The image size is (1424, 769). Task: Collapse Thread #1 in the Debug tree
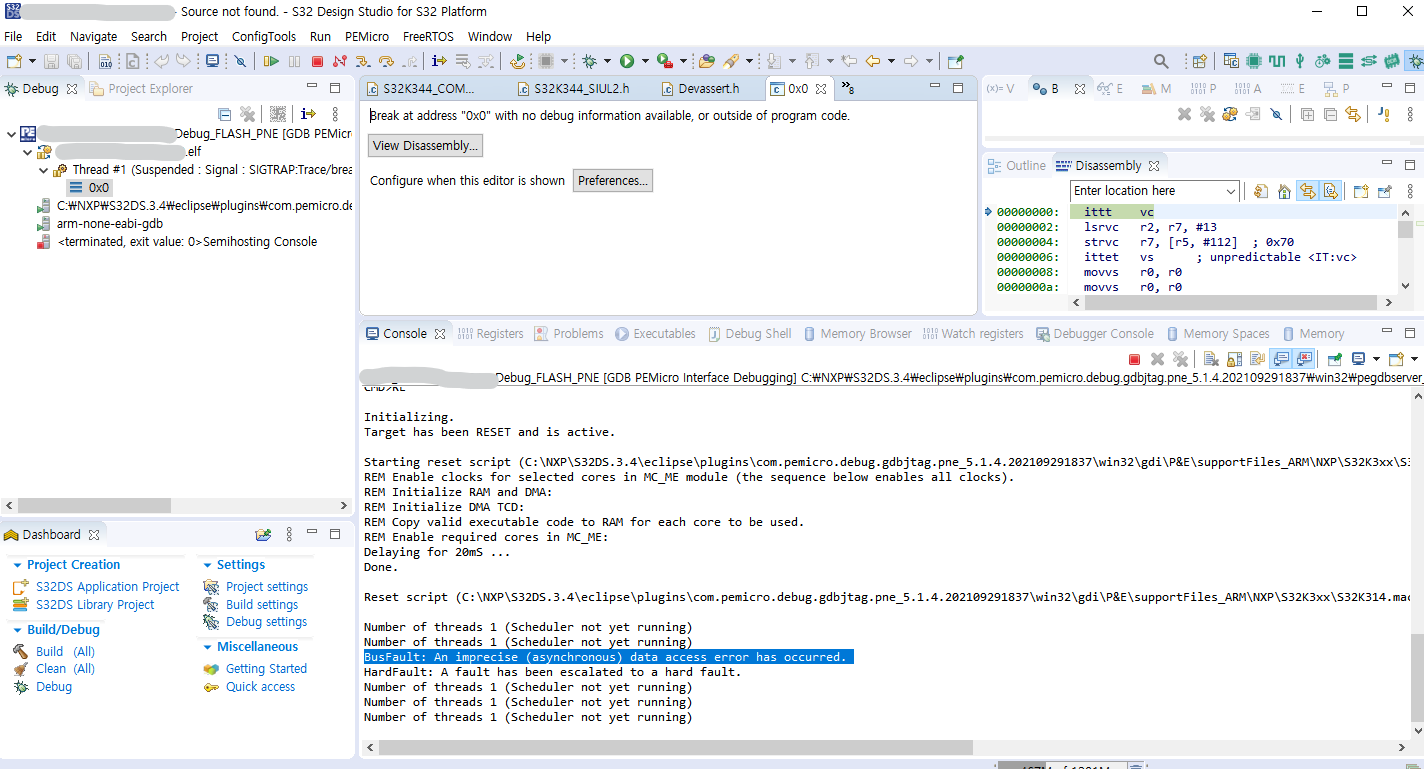(43, 168)
